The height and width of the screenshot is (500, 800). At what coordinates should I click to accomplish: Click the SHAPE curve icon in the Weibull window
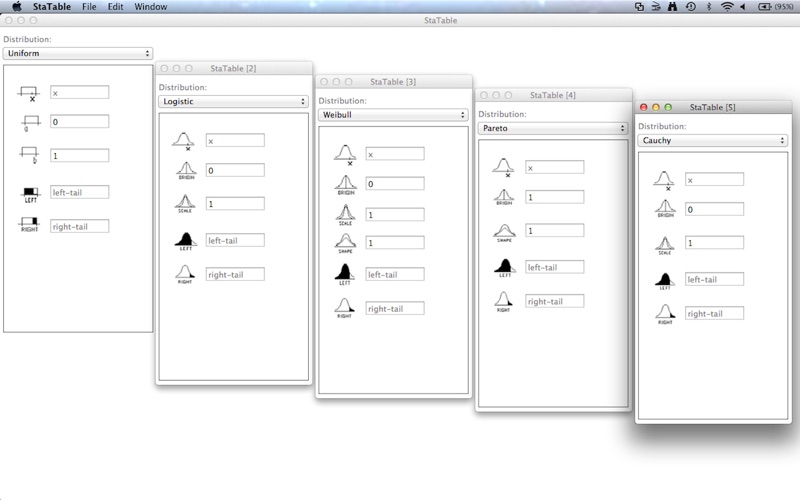[x=345, y=242]
